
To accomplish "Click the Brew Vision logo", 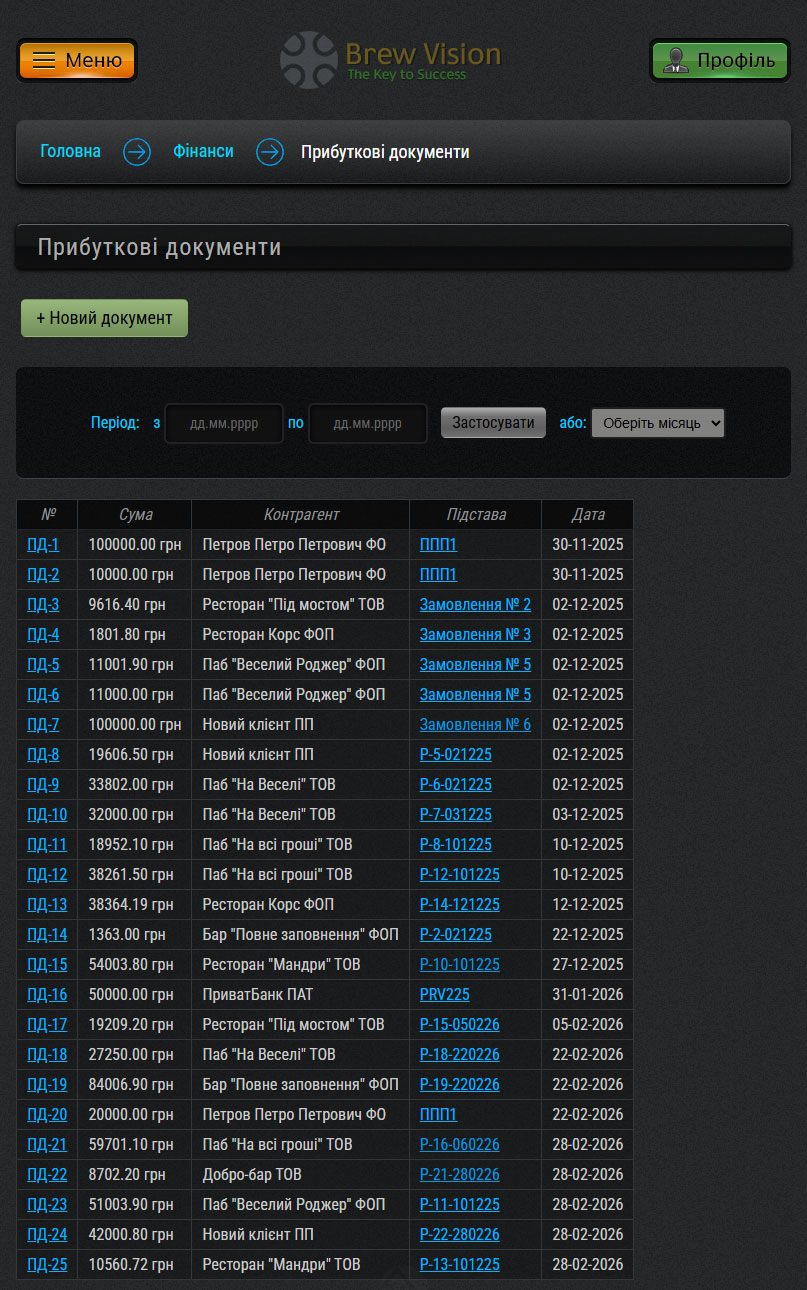I will click(x=391, y=60).
